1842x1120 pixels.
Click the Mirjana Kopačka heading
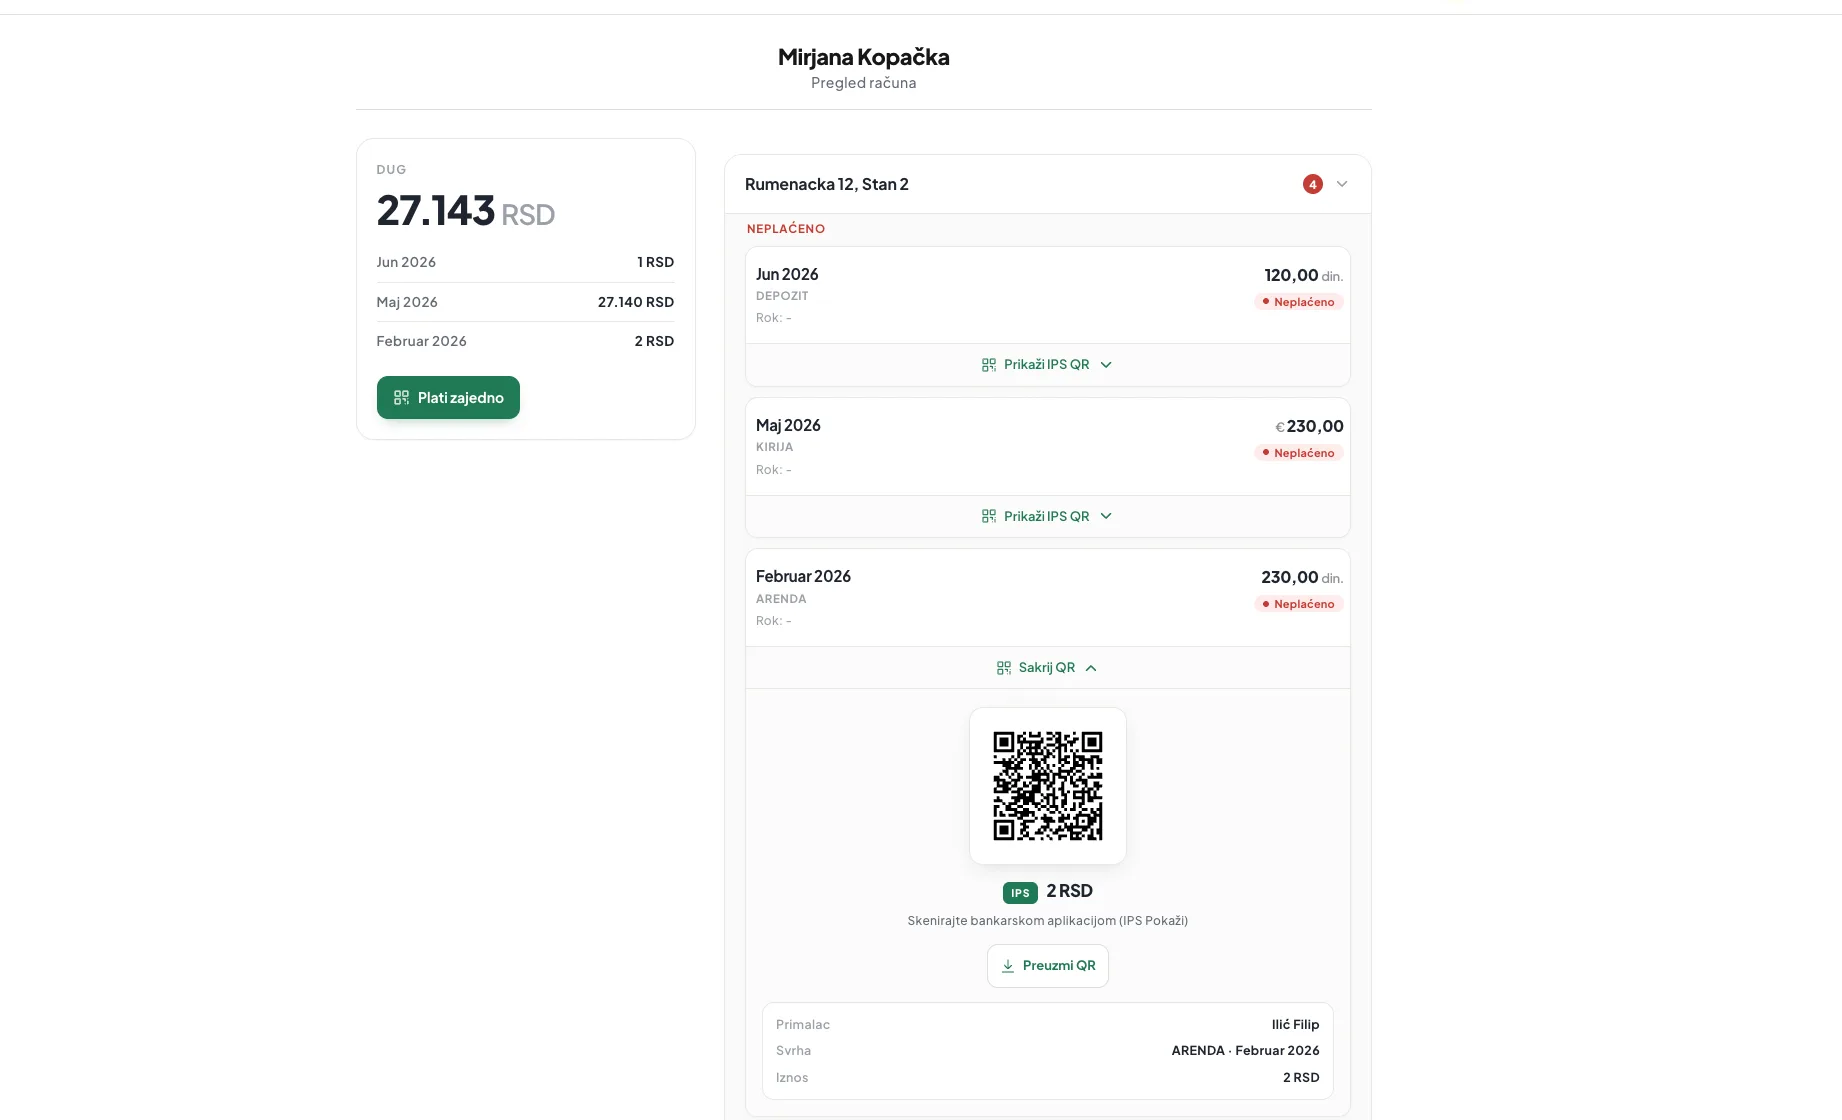tap(864, 57)
